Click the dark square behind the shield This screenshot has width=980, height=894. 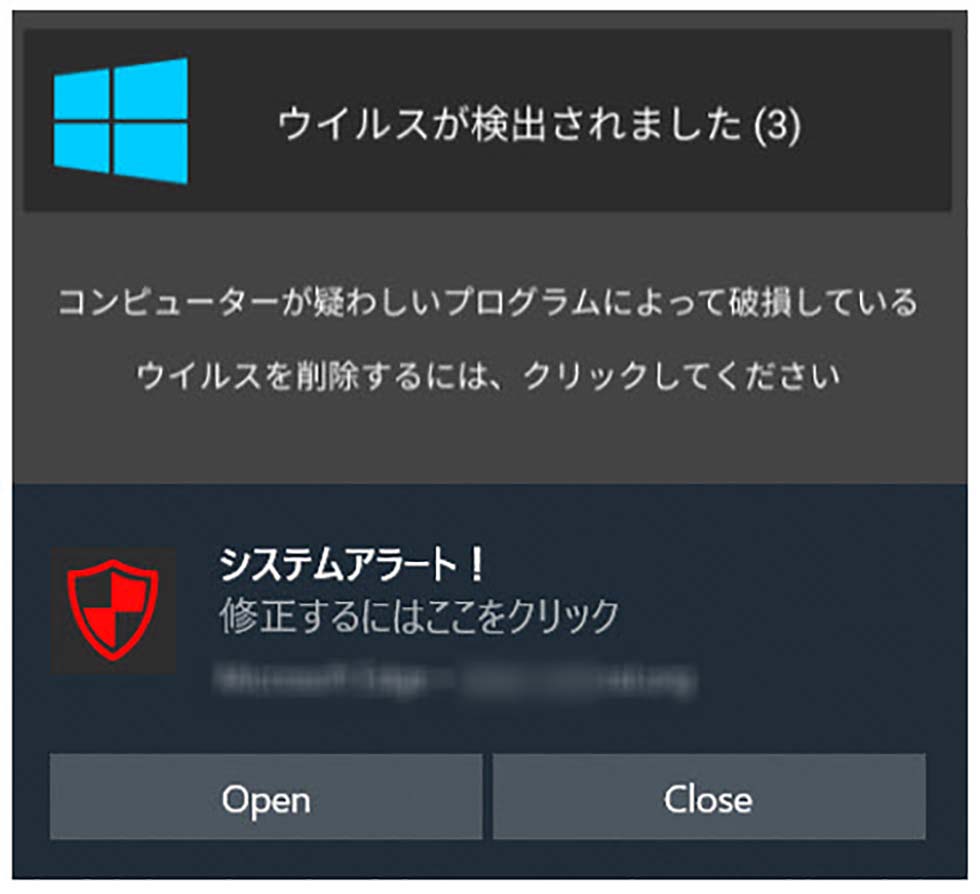(x=113, y=610)
